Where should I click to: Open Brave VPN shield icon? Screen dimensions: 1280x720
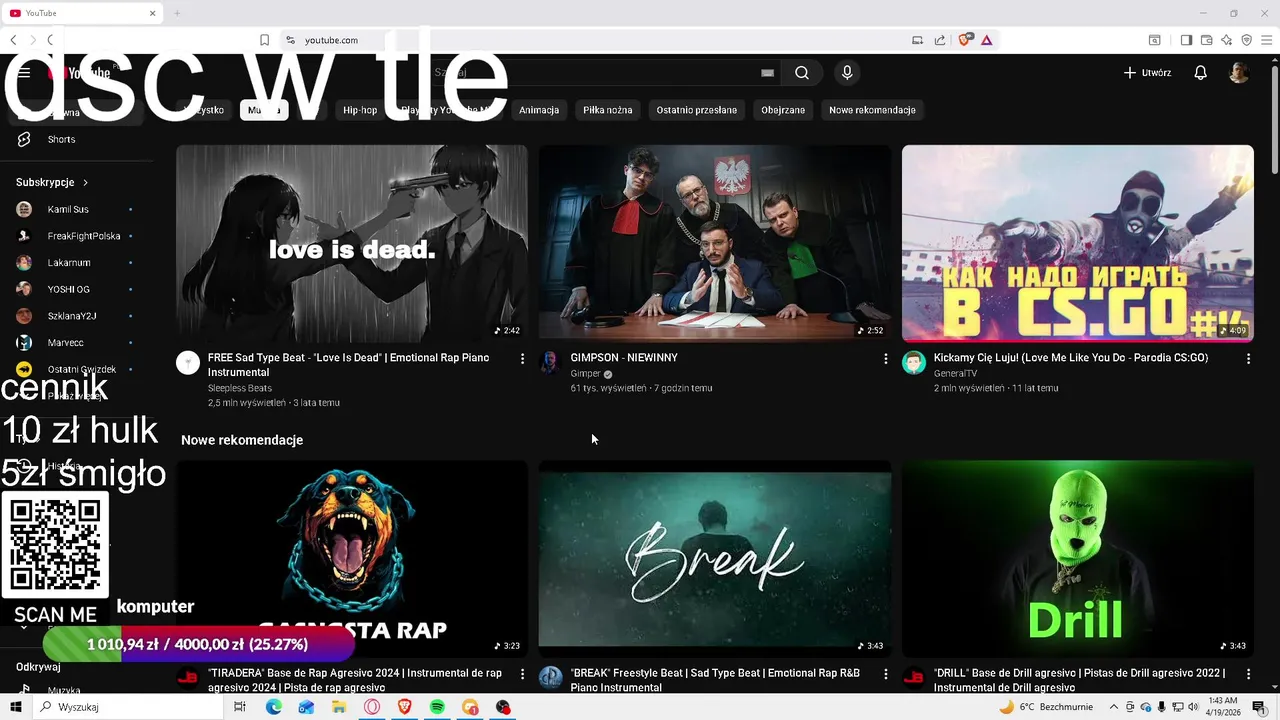[1246, 40]
